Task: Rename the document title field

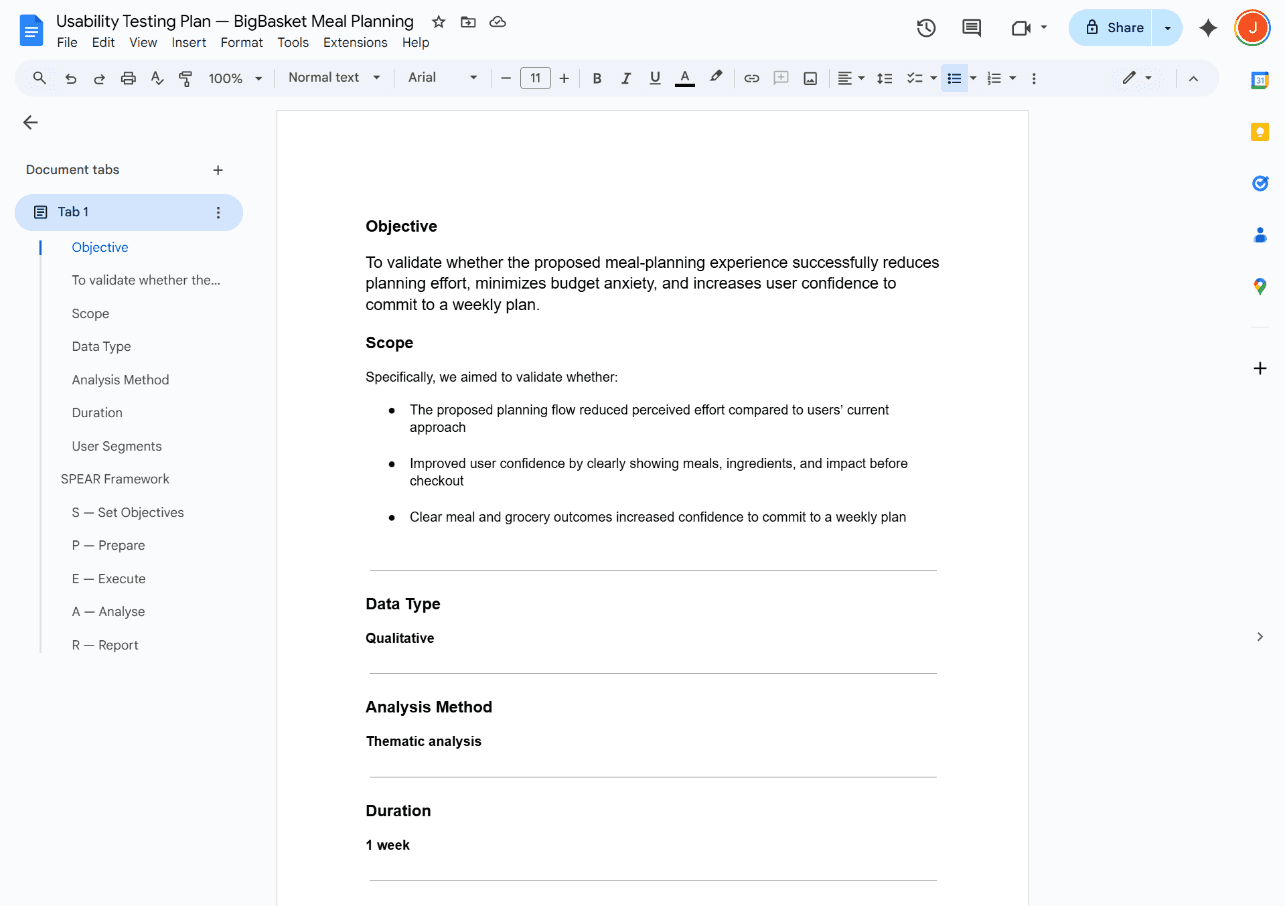Action: (x=235, y=21)
